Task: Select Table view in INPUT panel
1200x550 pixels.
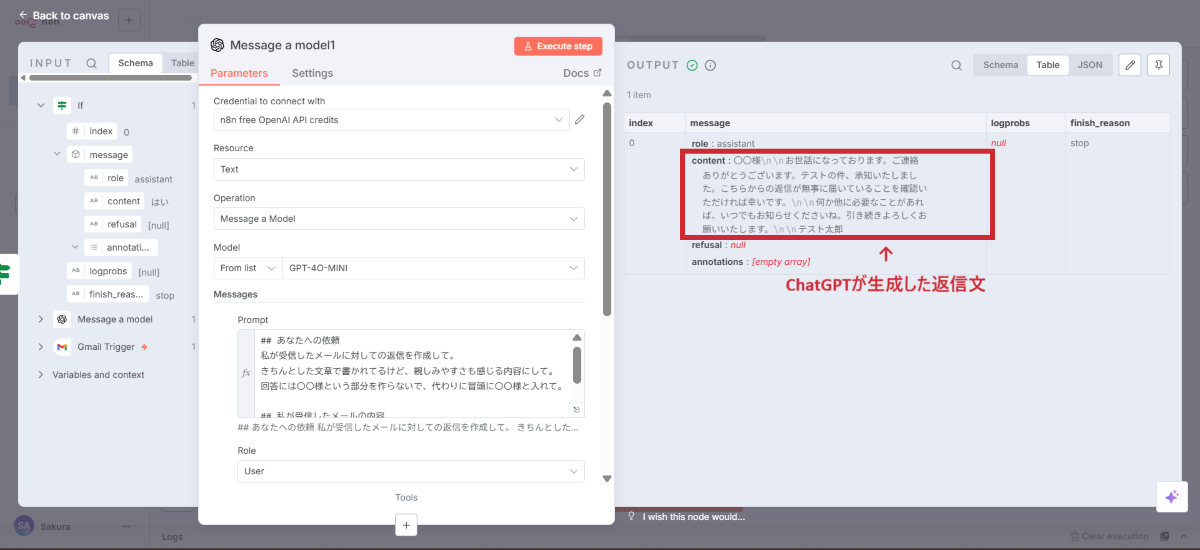Action: point(182,63)
